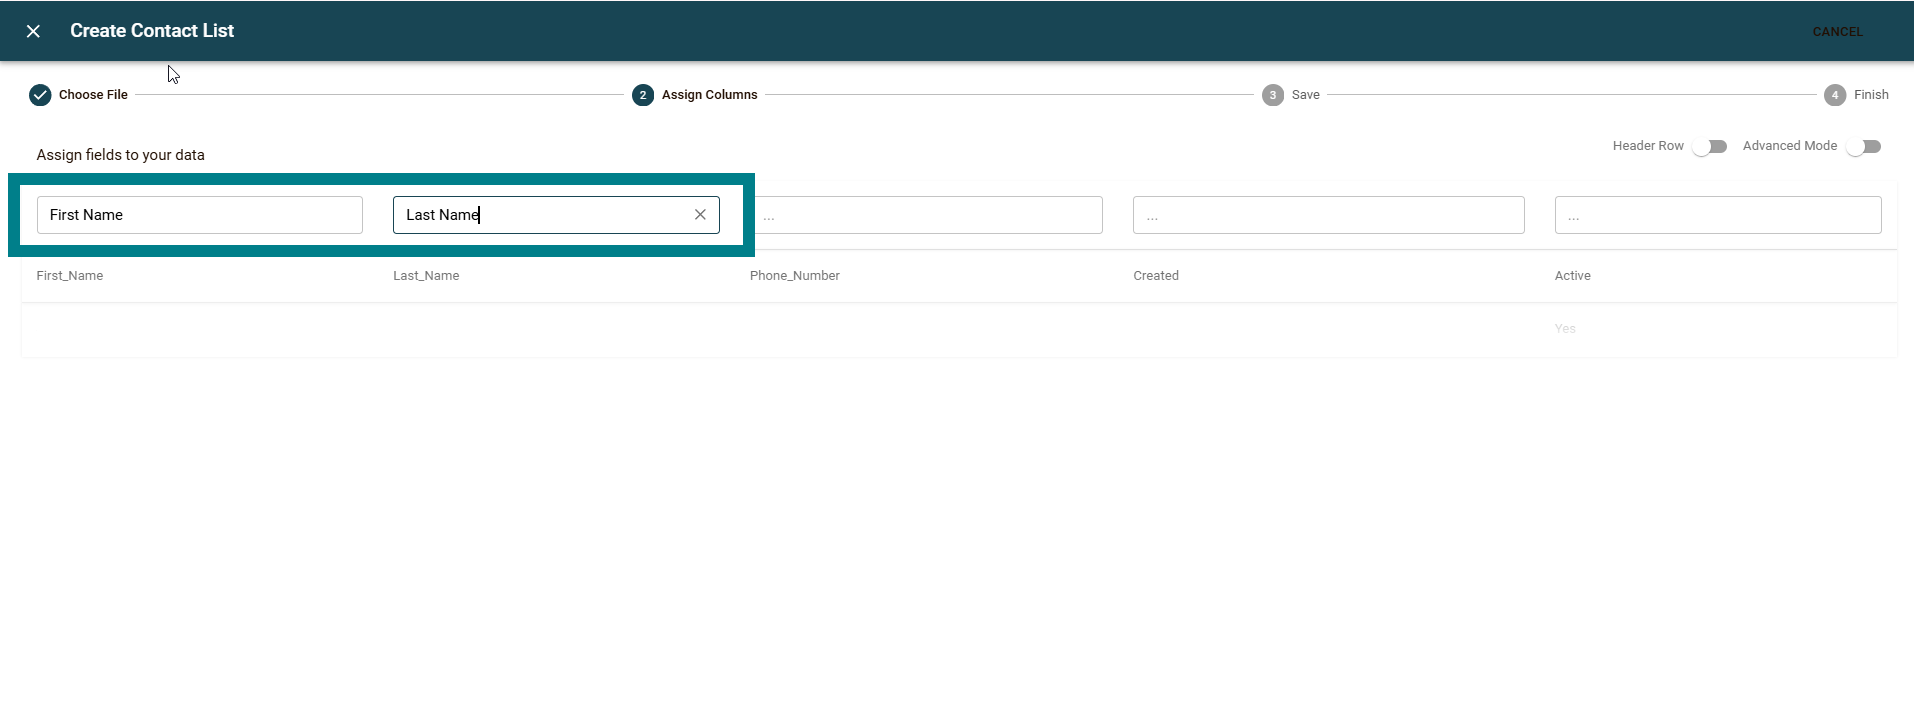Screen dimensions: 1914x712
Task: Click the Assign fields to your data text
Action: point(120,155)
